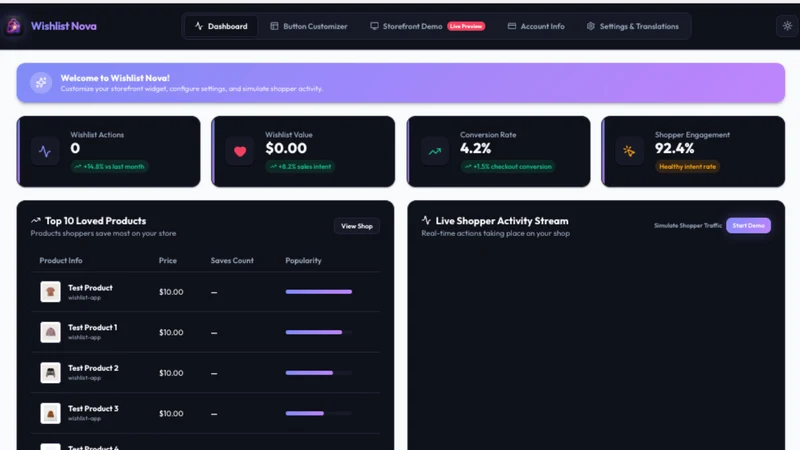Click the Product Info column header
This screenshot has height=450, width=800.
pyautogui.click(x=61, y=260)
